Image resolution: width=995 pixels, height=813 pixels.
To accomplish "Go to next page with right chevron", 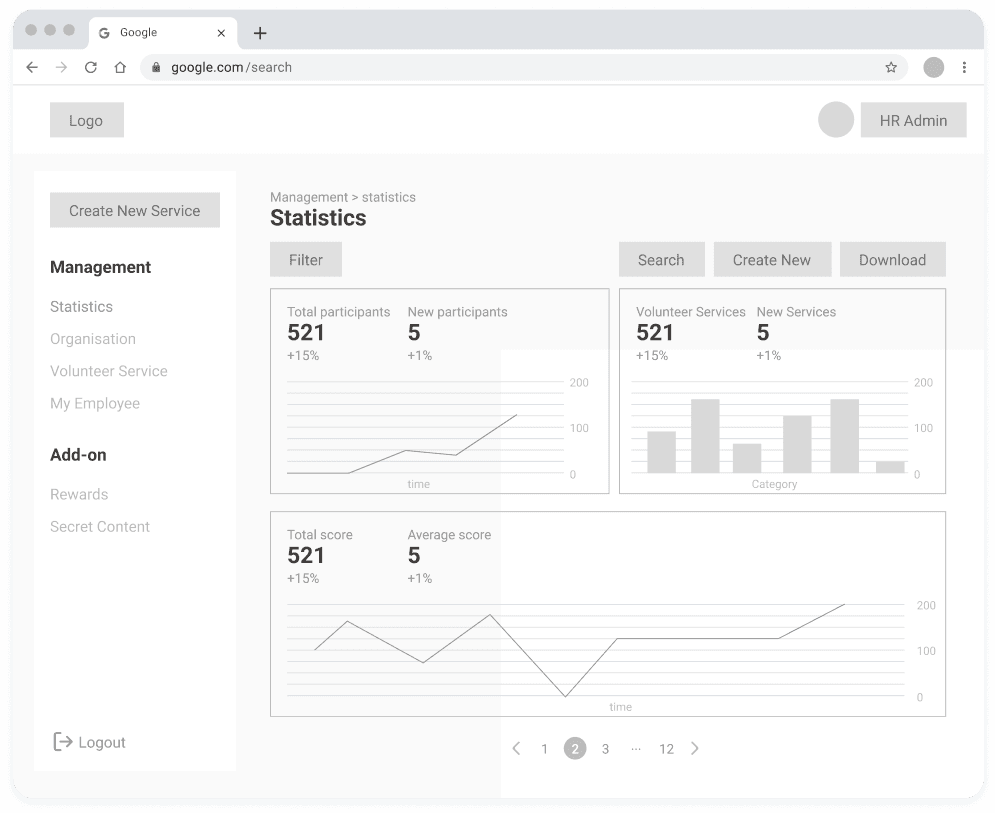I will [x=695, y=748].
